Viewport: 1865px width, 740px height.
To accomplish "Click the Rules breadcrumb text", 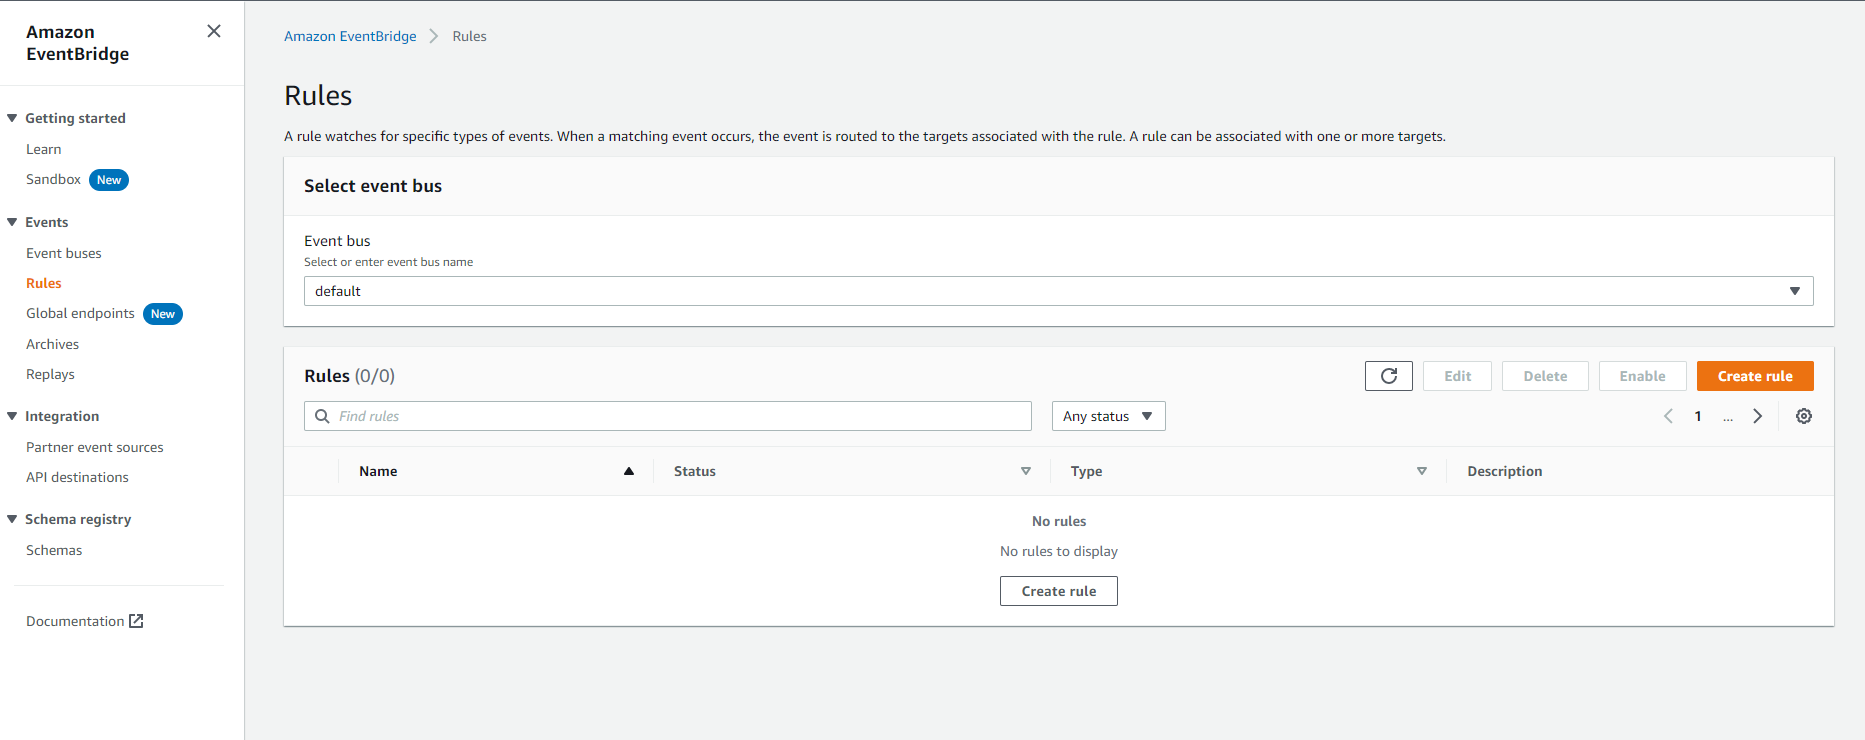I will point(470,36).
